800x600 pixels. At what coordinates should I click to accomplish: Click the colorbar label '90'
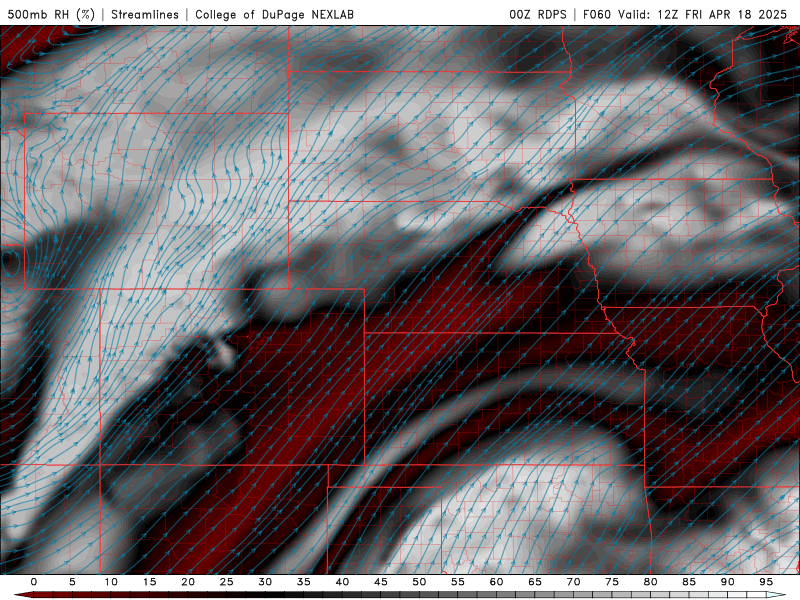click(x=728, y=582)
